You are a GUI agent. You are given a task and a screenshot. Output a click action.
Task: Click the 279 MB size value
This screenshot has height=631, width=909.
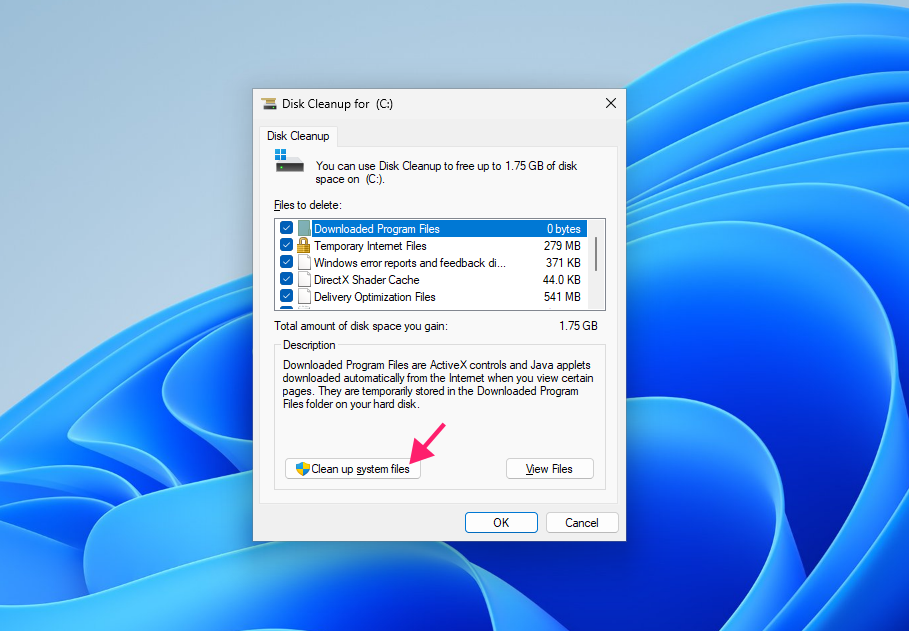pyautogui.click(x=562, y=246)
